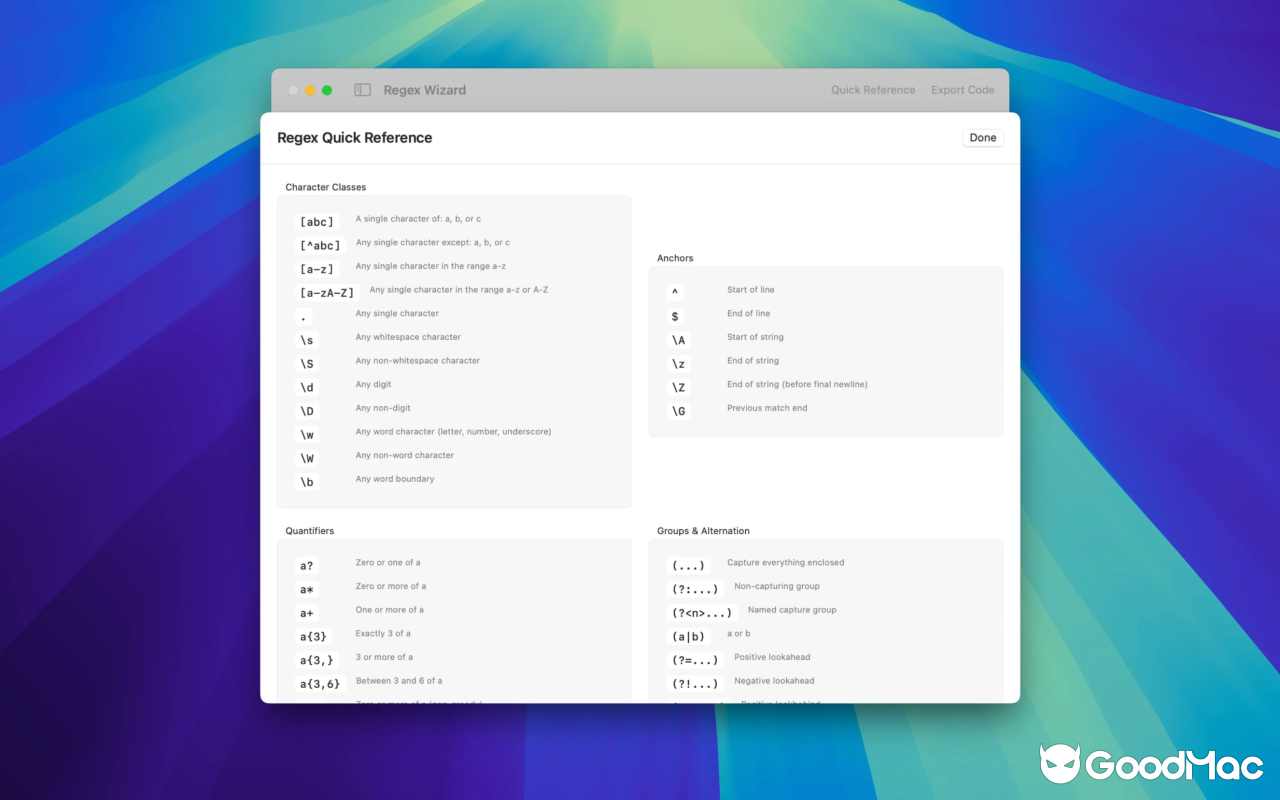
Task: Dismiss the sheet with the Done button
Action: pos(982,137)
